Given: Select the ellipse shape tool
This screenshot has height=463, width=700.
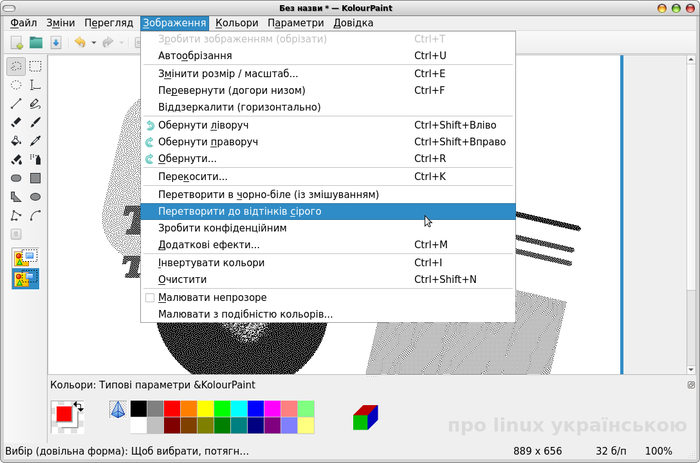Looking at the screenshot, I should click(35, 197).
